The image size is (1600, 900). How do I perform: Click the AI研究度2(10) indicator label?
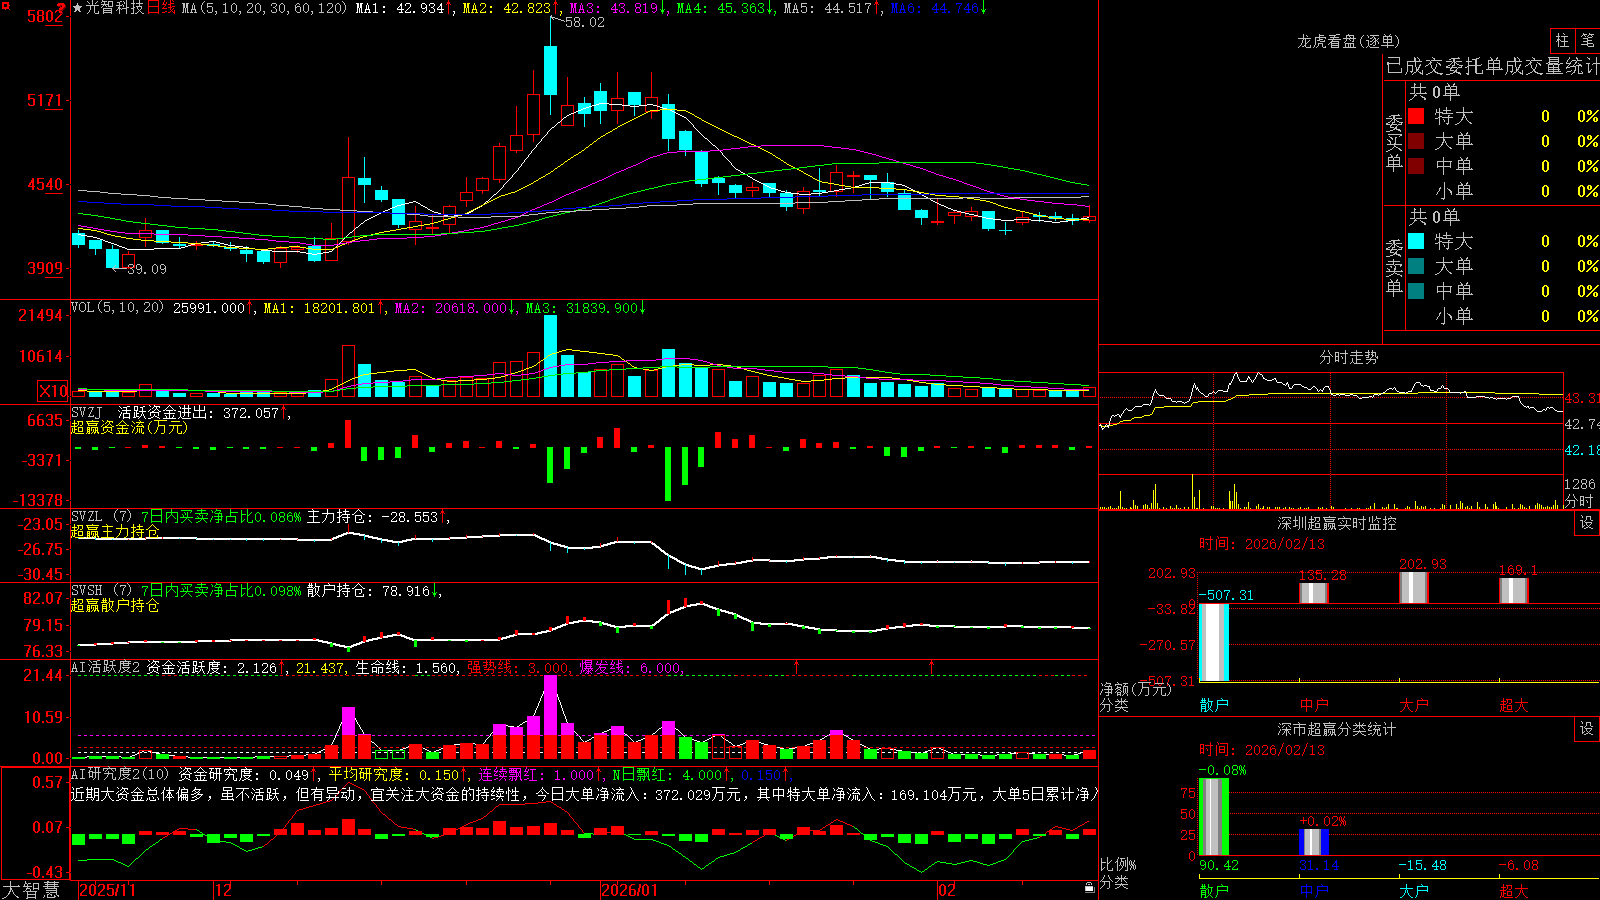tap(120, 774)
